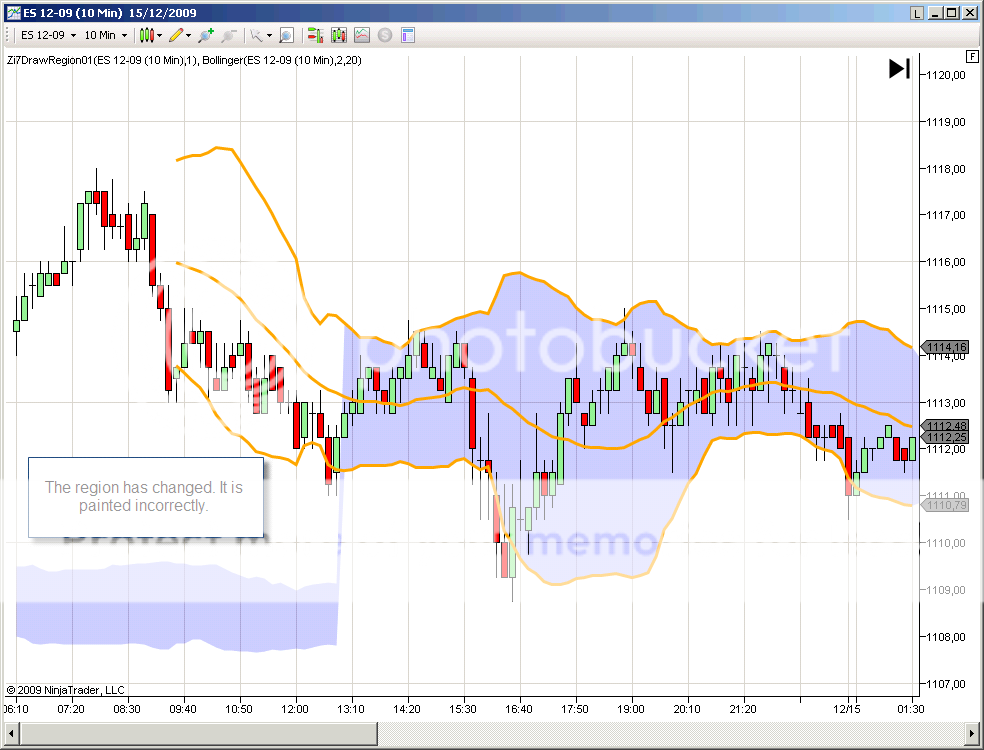
Task: Click the 1114,16 price marker label
Action: [946, 348]
